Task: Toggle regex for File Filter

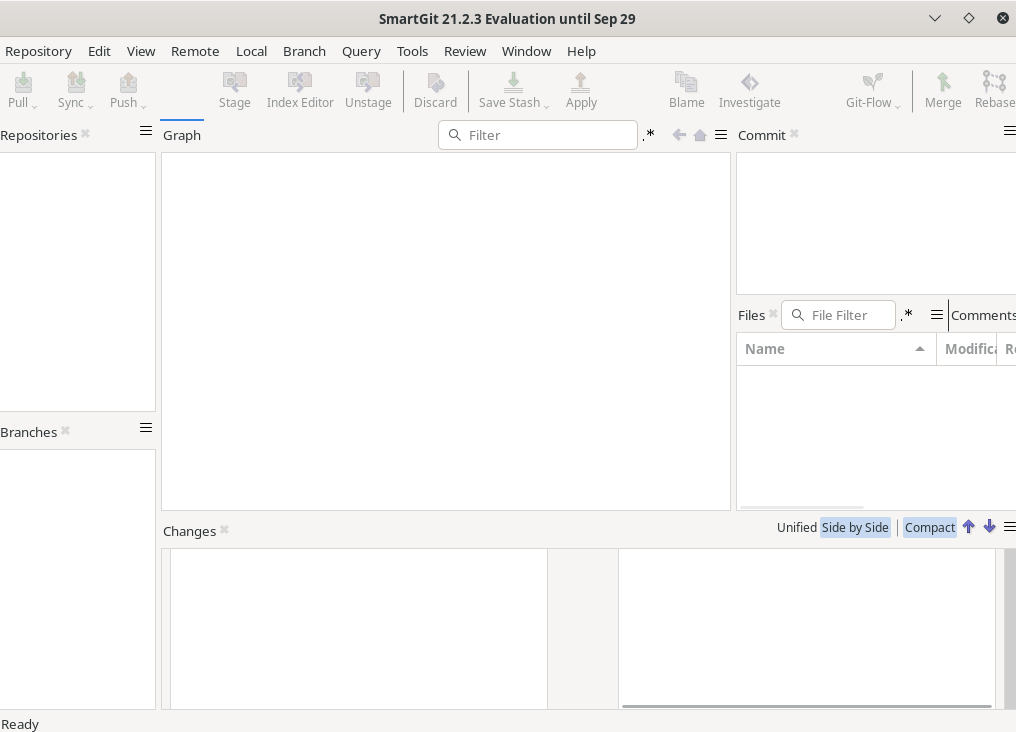Action: pos(906,315)
